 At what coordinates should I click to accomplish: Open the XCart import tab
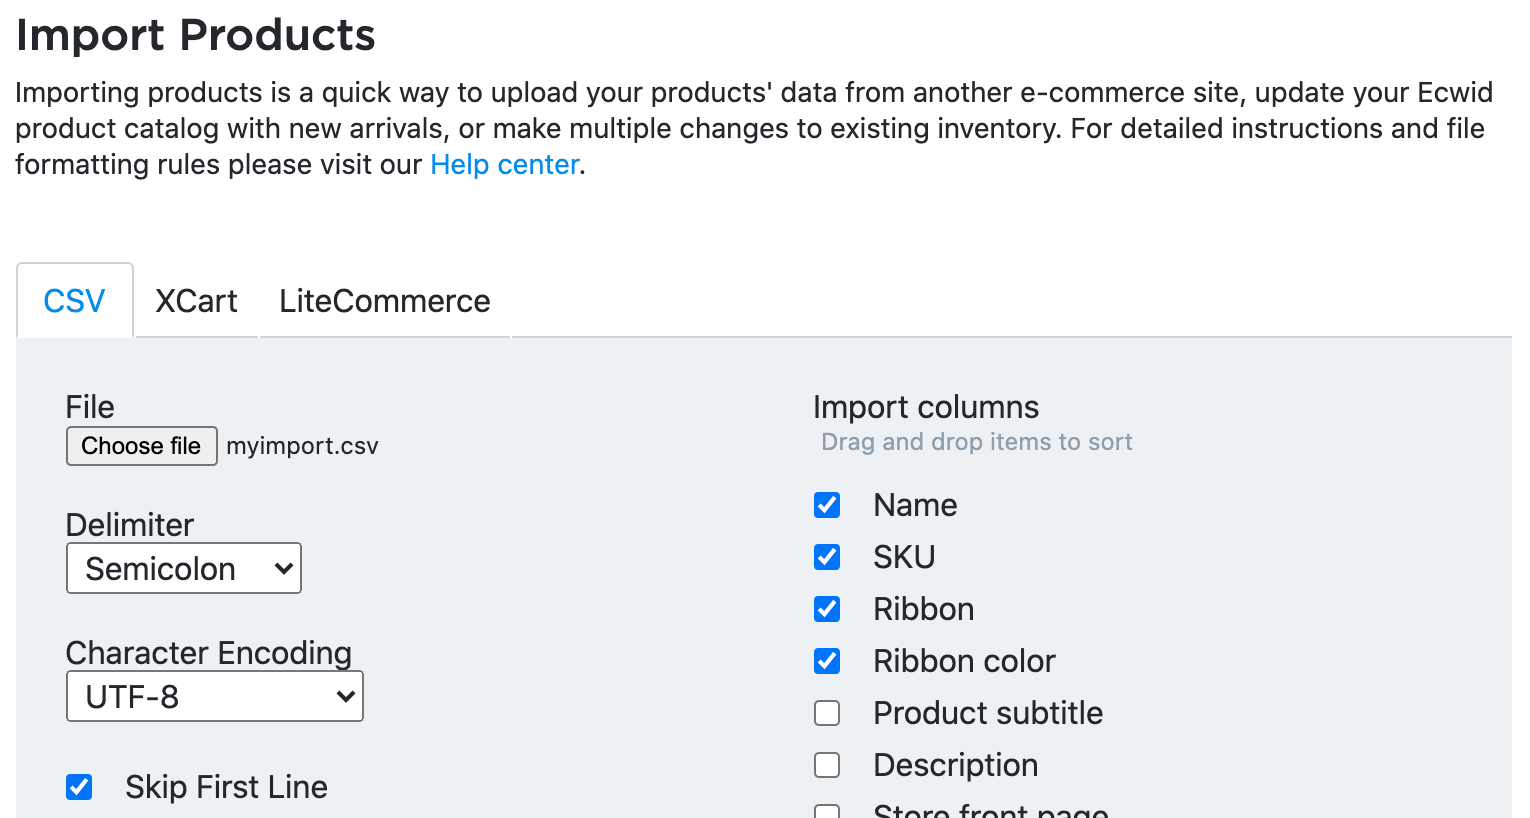coord(196,301)
